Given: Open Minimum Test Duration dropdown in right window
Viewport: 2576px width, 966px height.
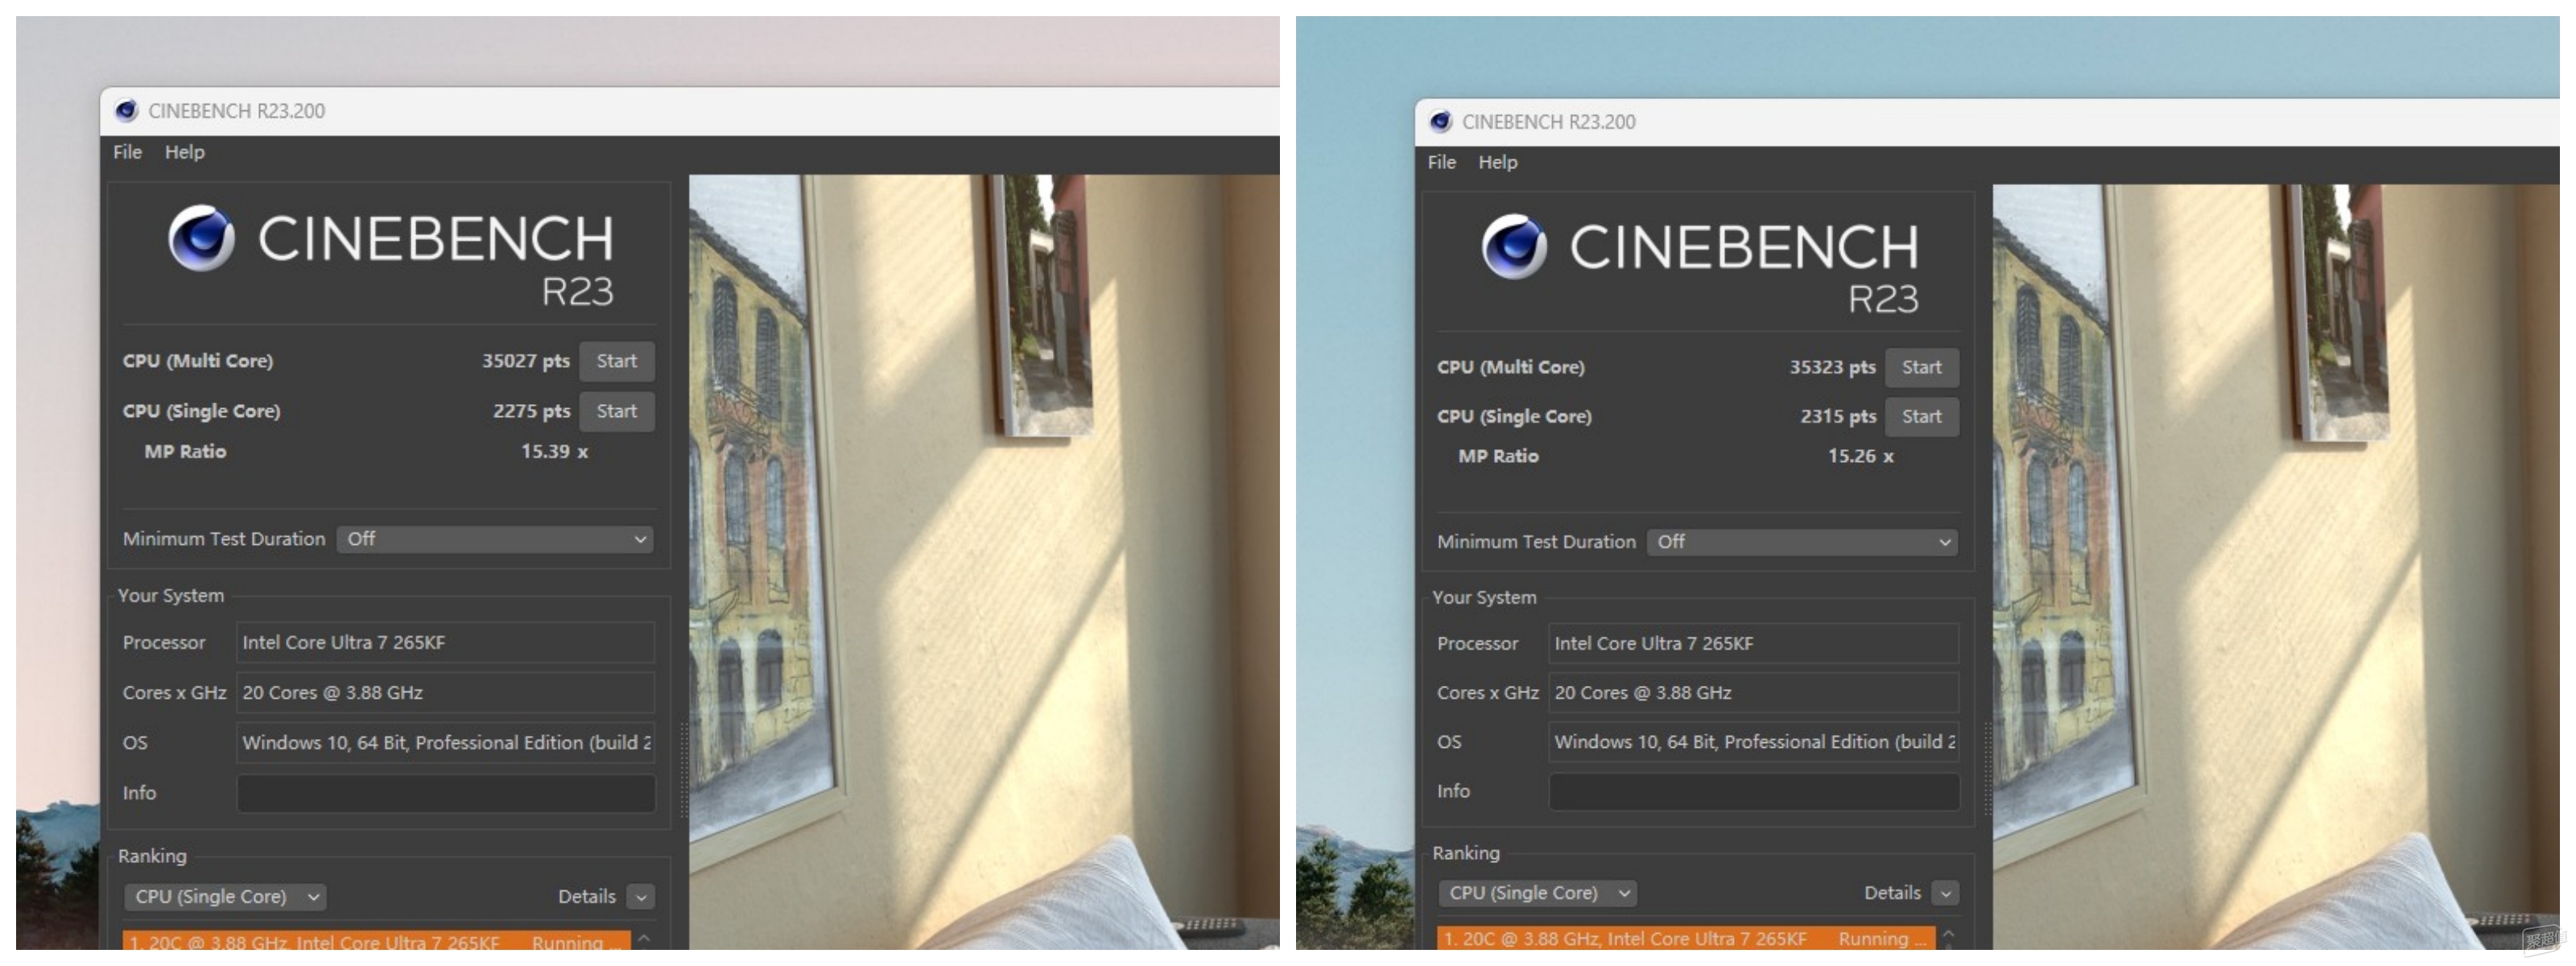Looking at the screenshot, I should coord(1802,542).
